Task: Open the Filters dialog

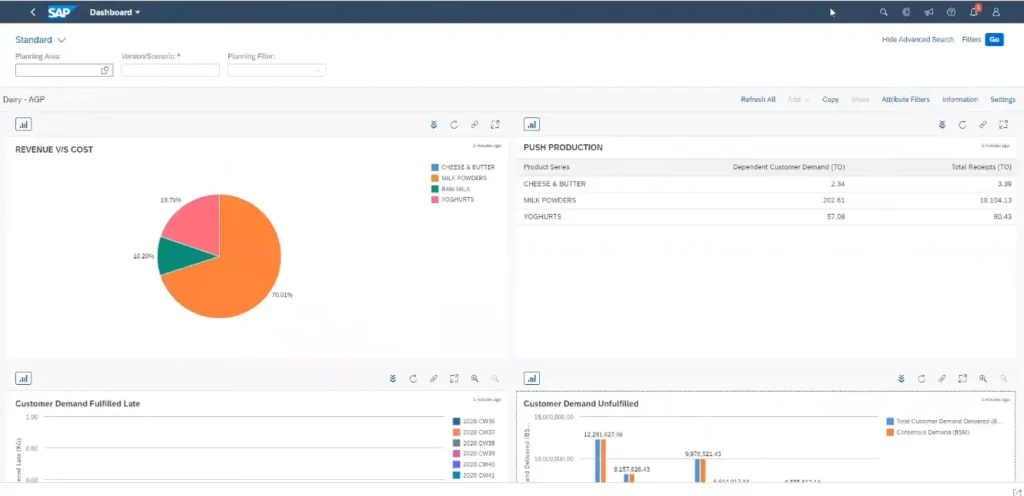Action: click(971, 40)
